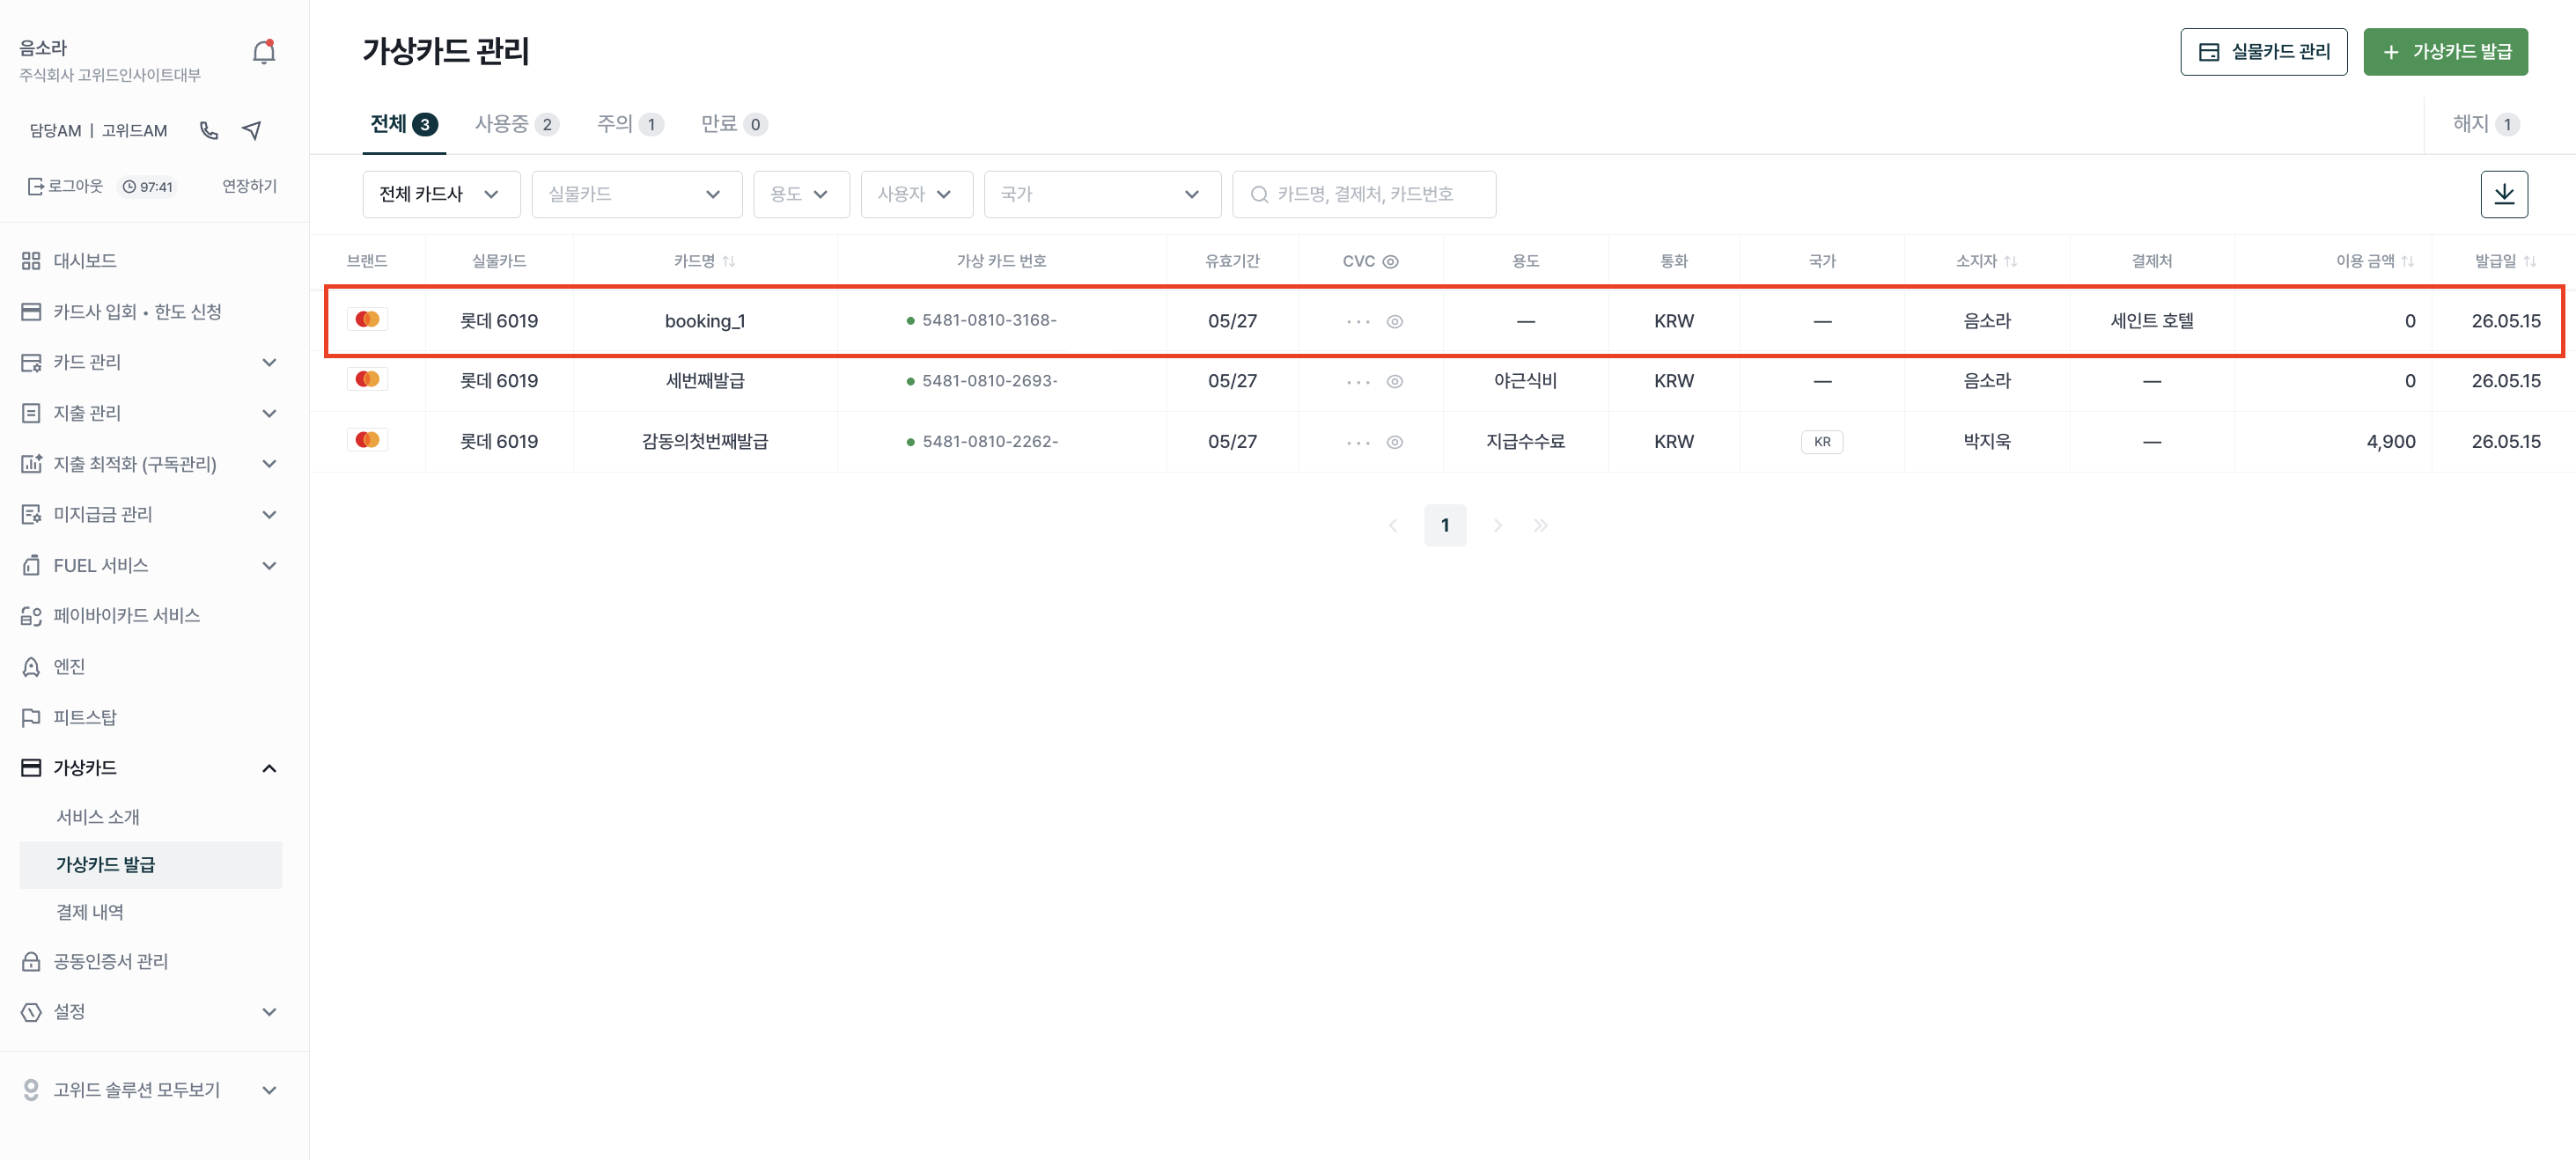Go to previous page arrow
The width and height of the screenshot is (2576, 1160).
[x=1393, y=525]
